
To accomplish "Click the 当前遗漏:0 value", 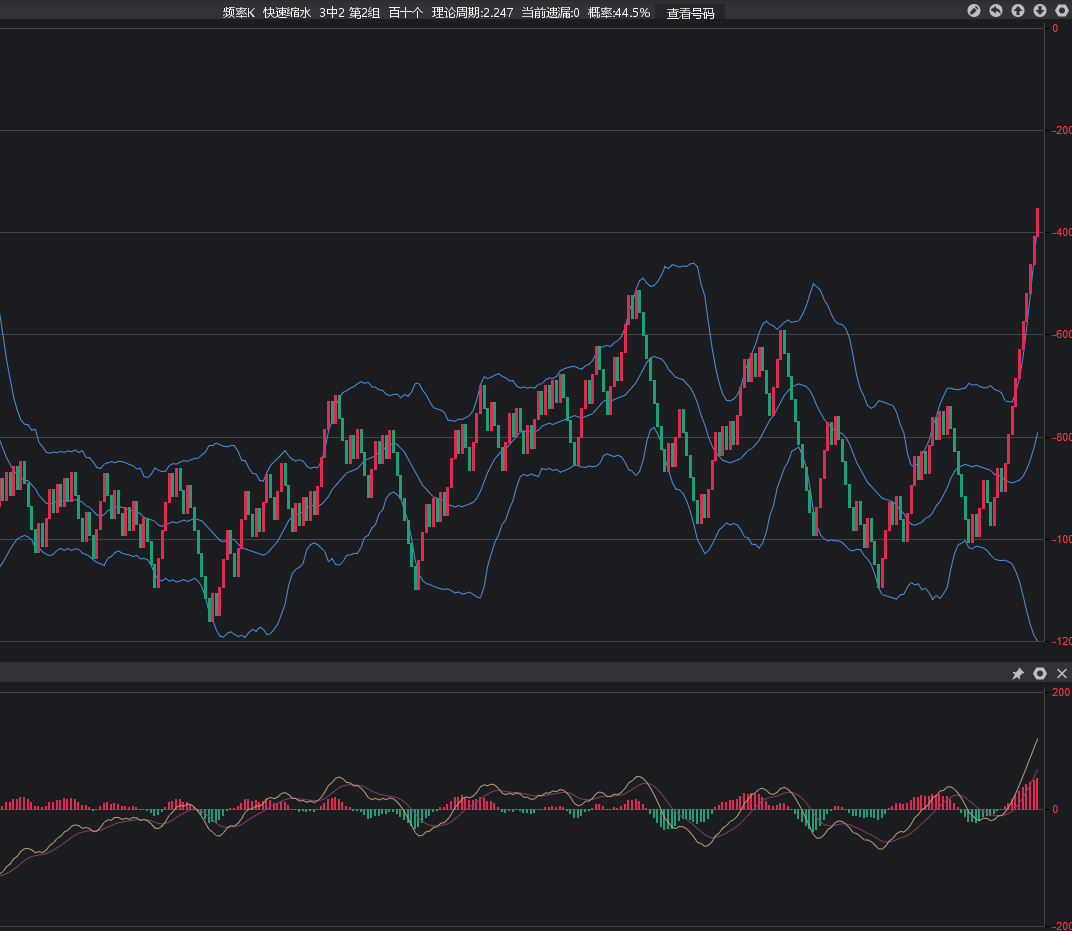I will click(550, 13).
